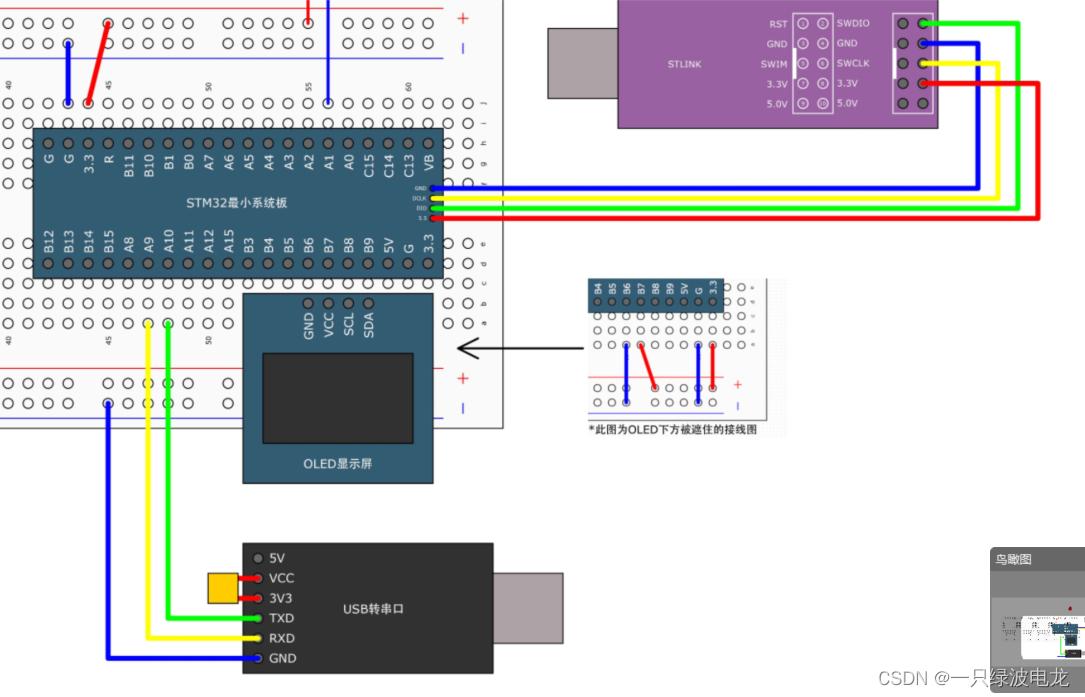Click the OLED wiring note annotation text

(671, 427)
